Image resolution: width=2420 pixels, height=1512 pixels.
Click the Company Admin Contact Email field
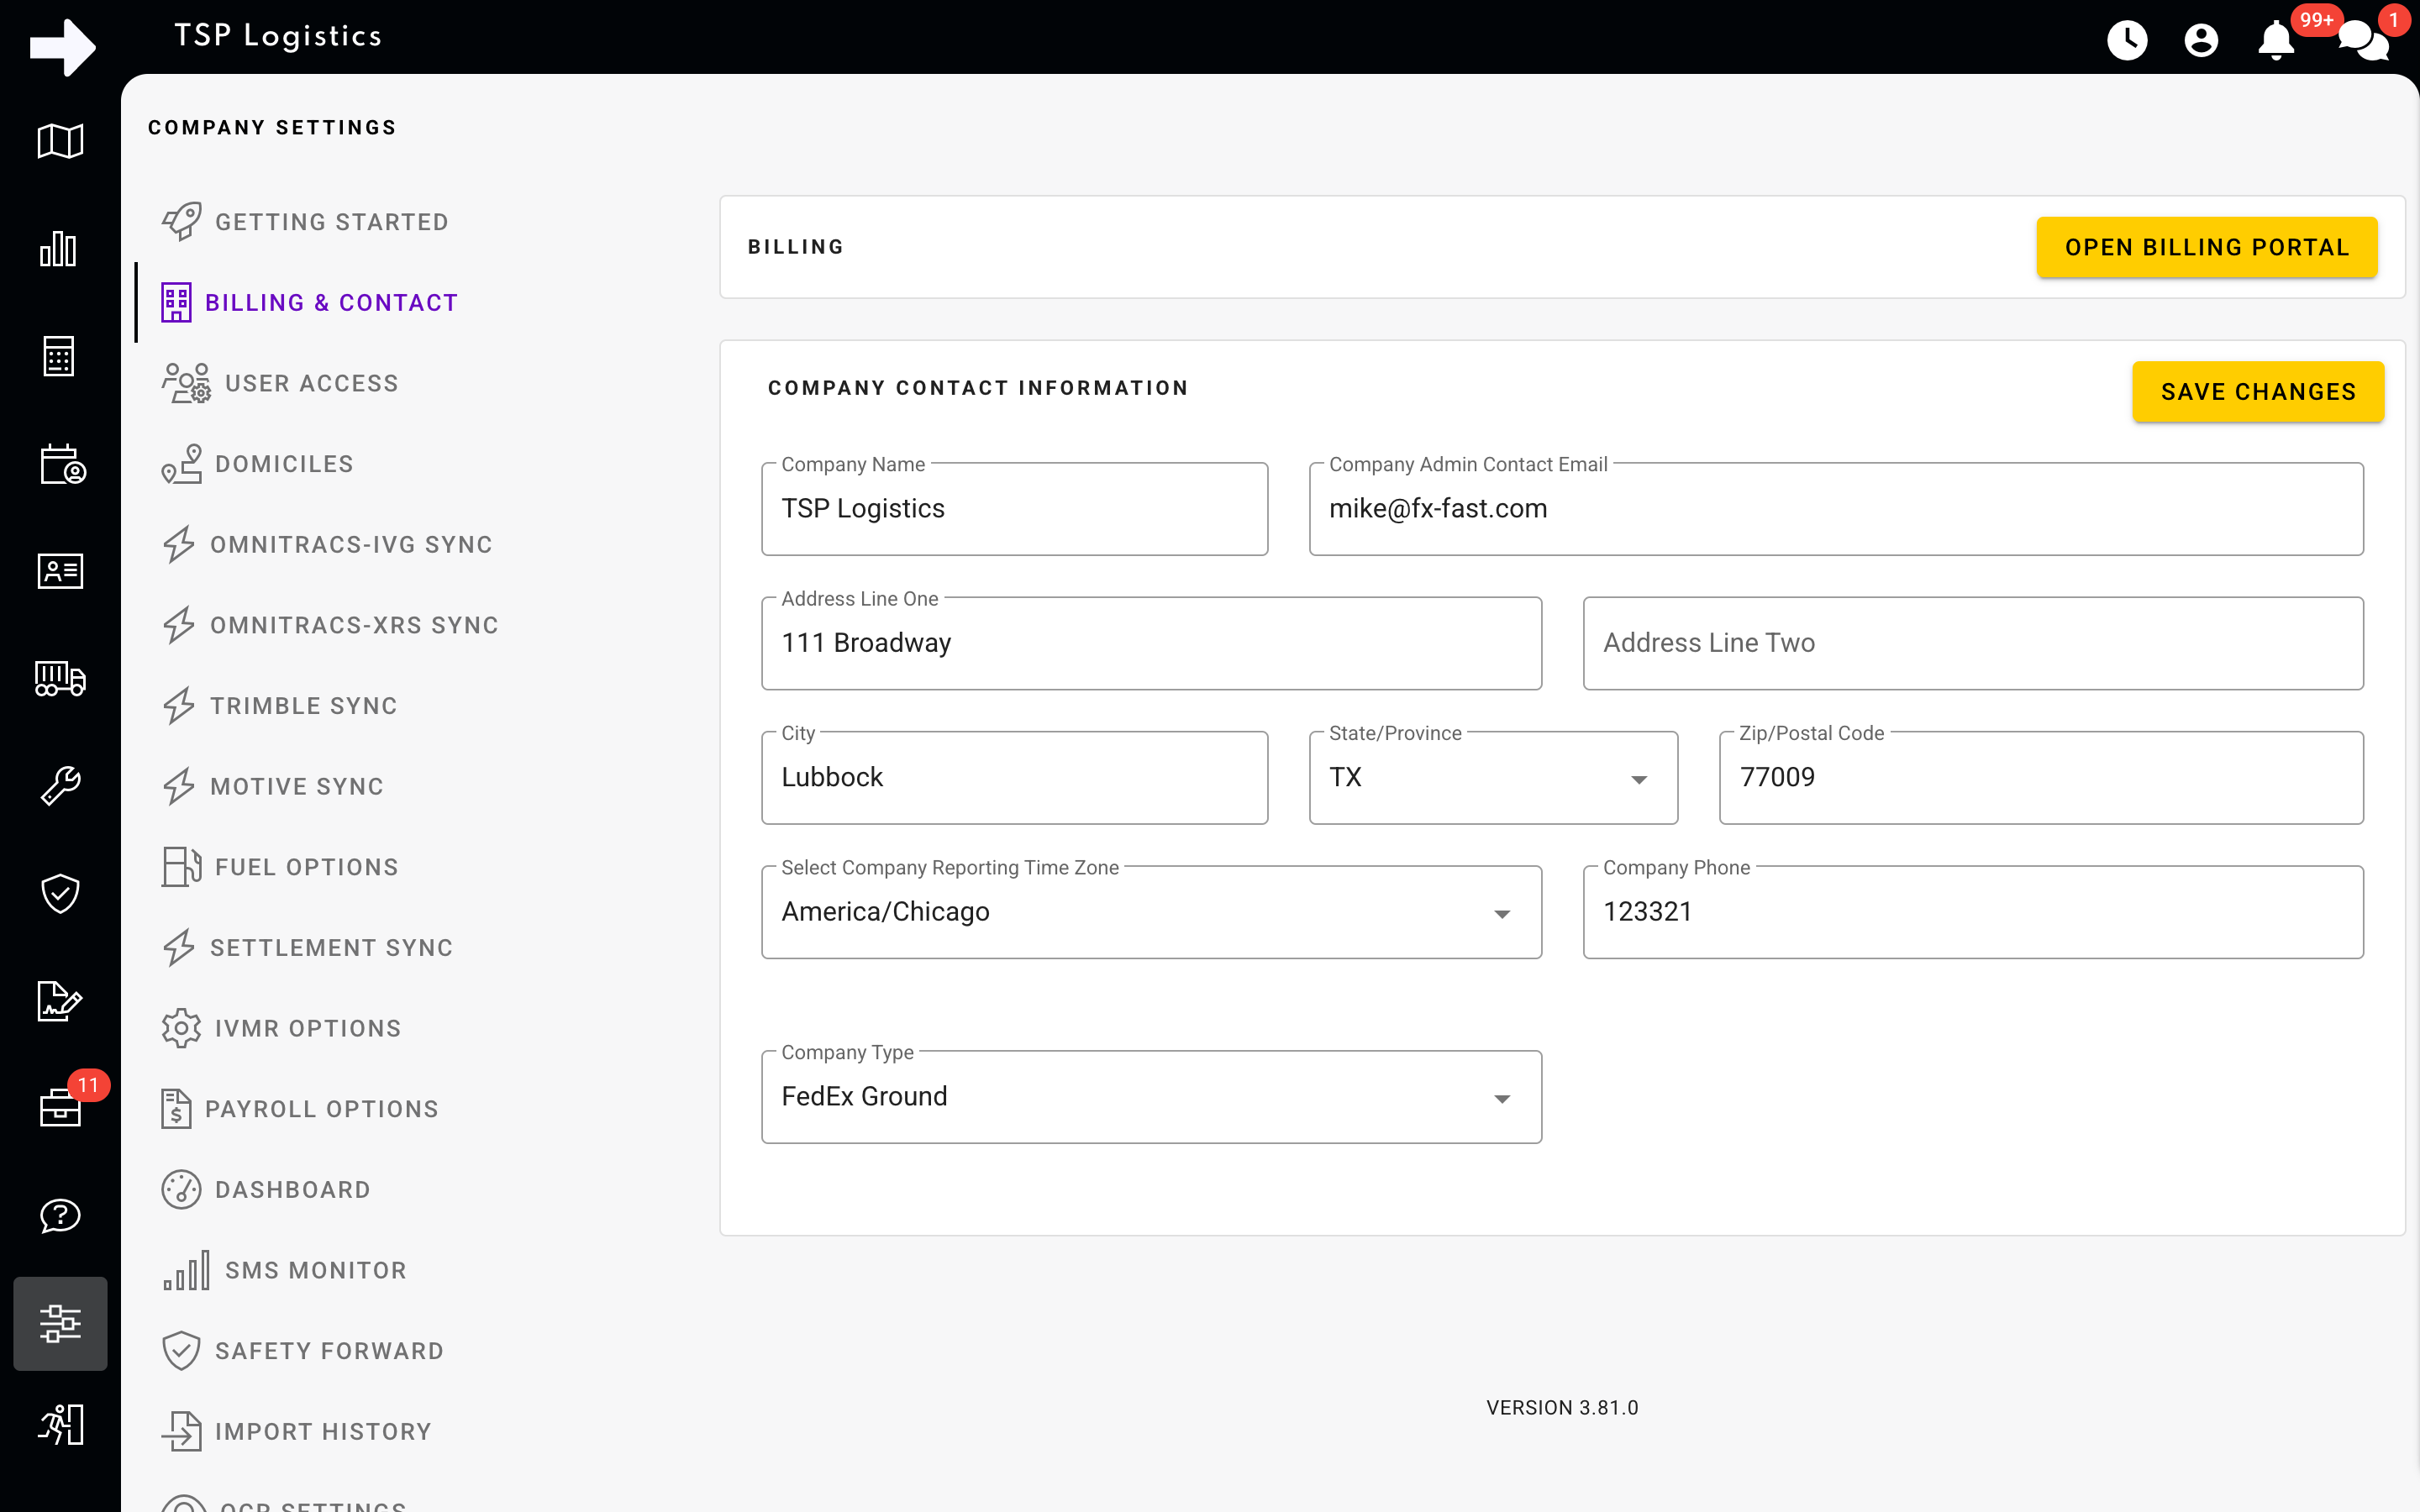click(x=1836, y=508)
